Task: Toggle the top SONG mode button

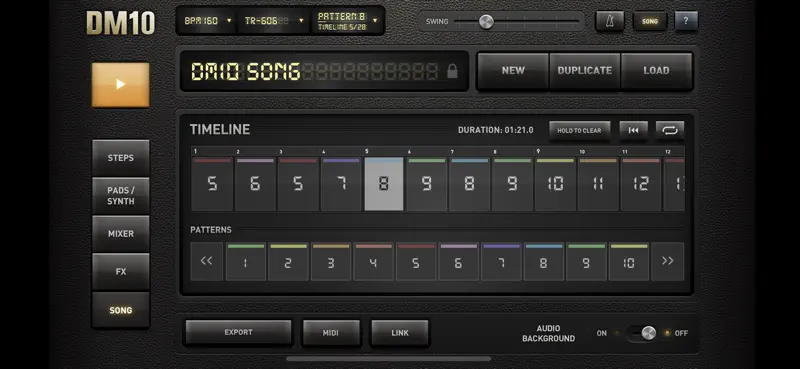Action: click(649, 21)
